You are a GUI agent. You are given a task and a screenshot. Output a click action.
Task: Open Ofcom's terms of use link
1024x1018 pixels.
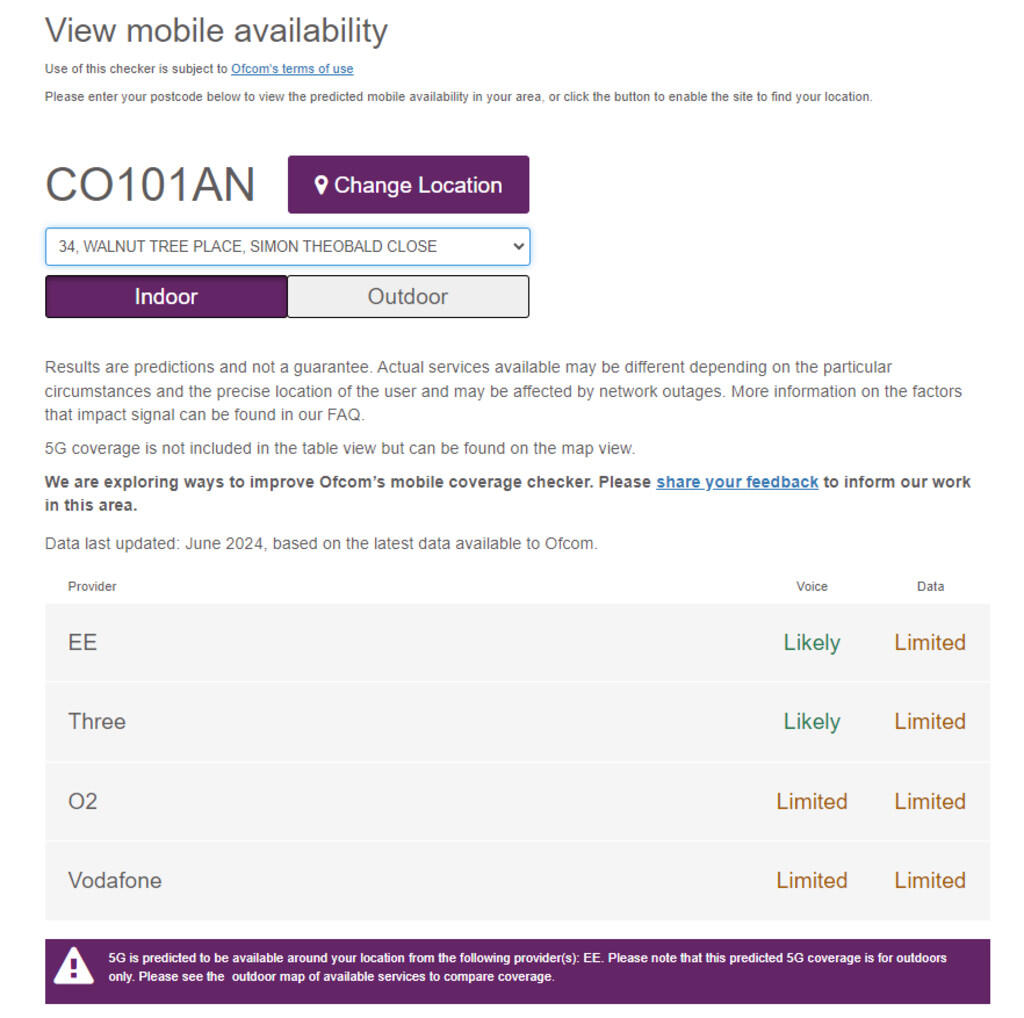pos(292,69)
